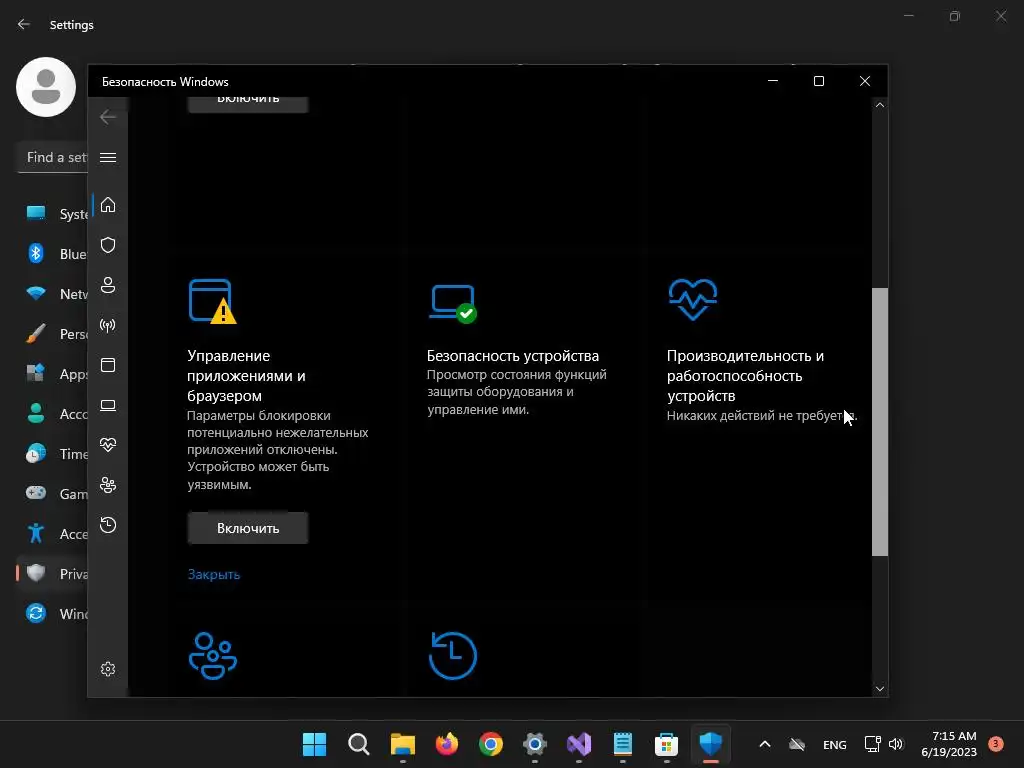Image resolution: width=1024 pixels, height=768 pixels.
Task: Click the Settings user avatar
Action: click(x=46, y=87)
